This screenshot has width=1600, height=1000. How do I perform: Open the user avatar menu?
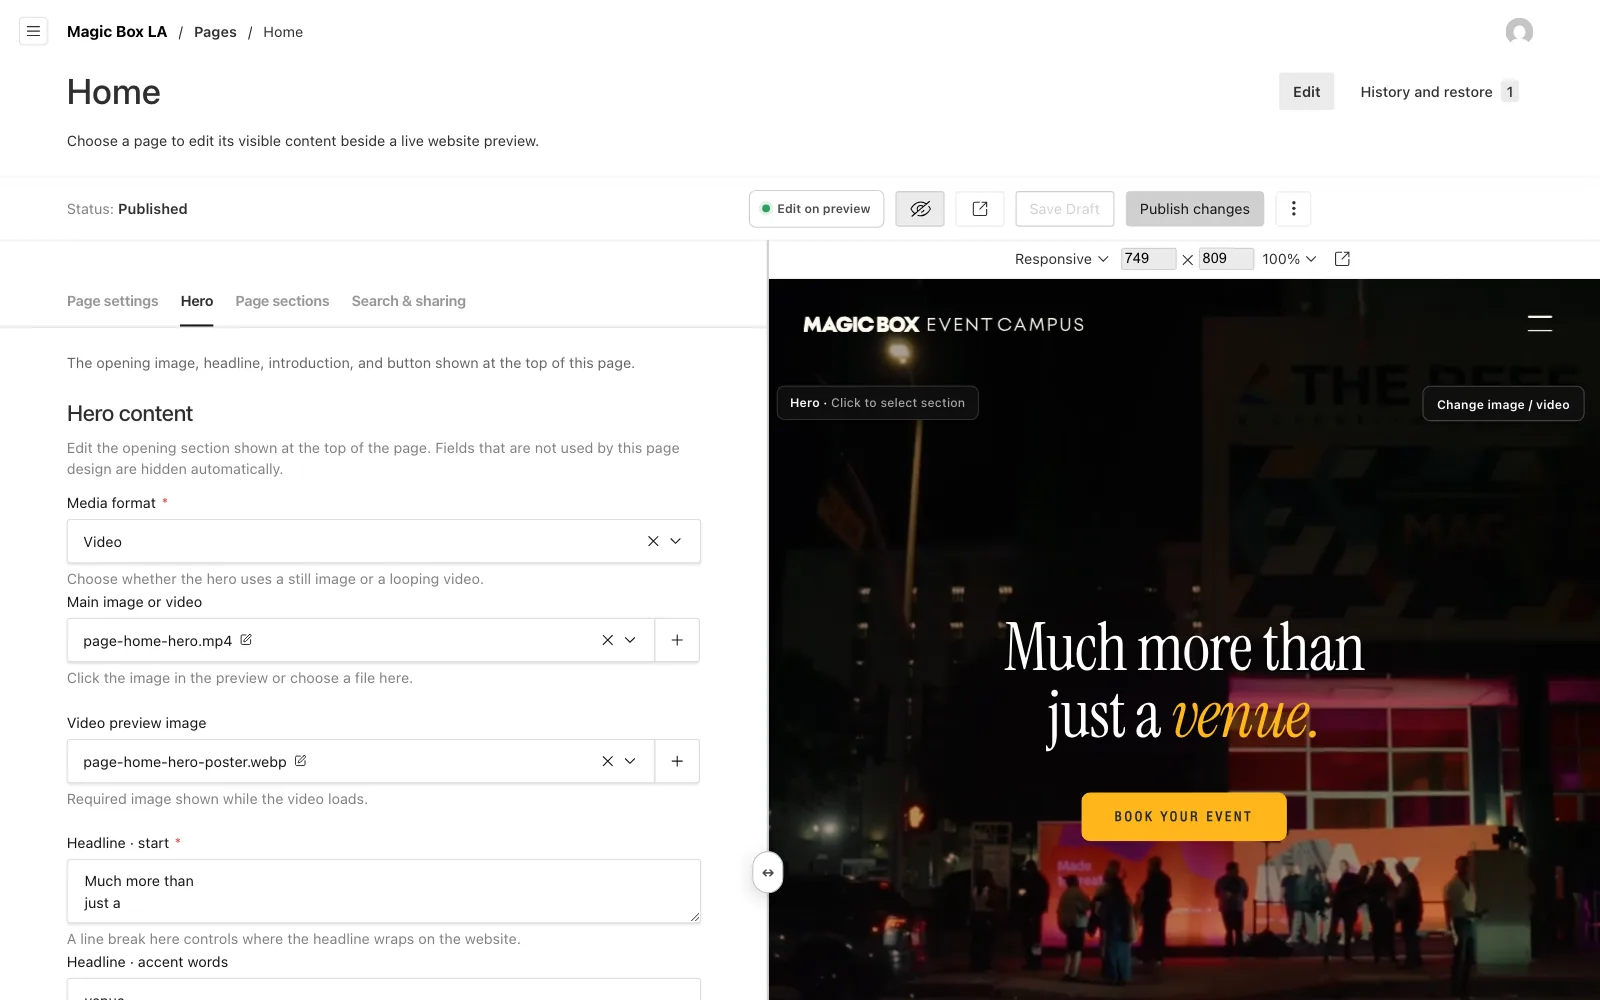click(x=1519, y=31)
